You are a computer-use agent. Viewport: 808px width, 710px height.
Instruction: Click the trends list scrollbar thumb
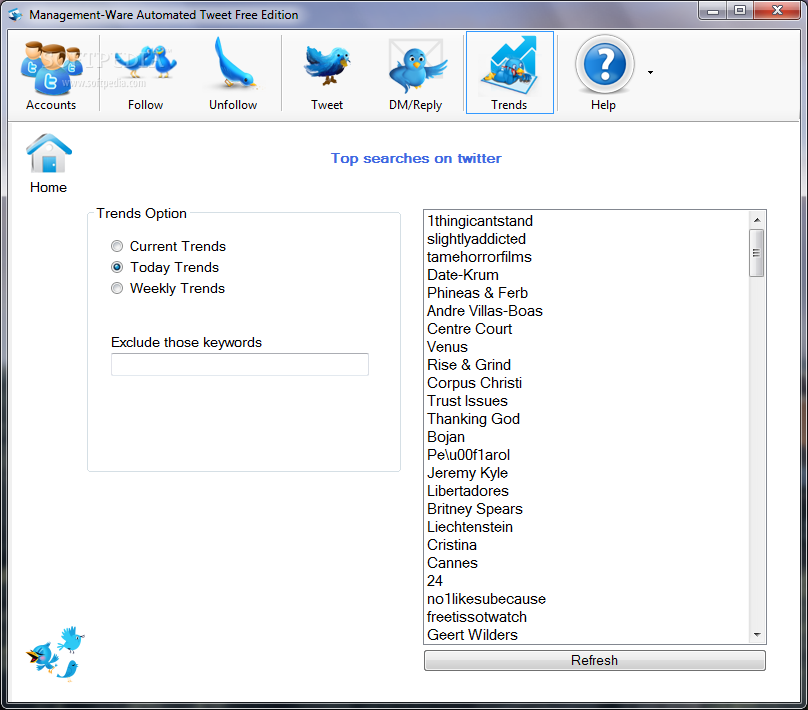pos(756,253)
